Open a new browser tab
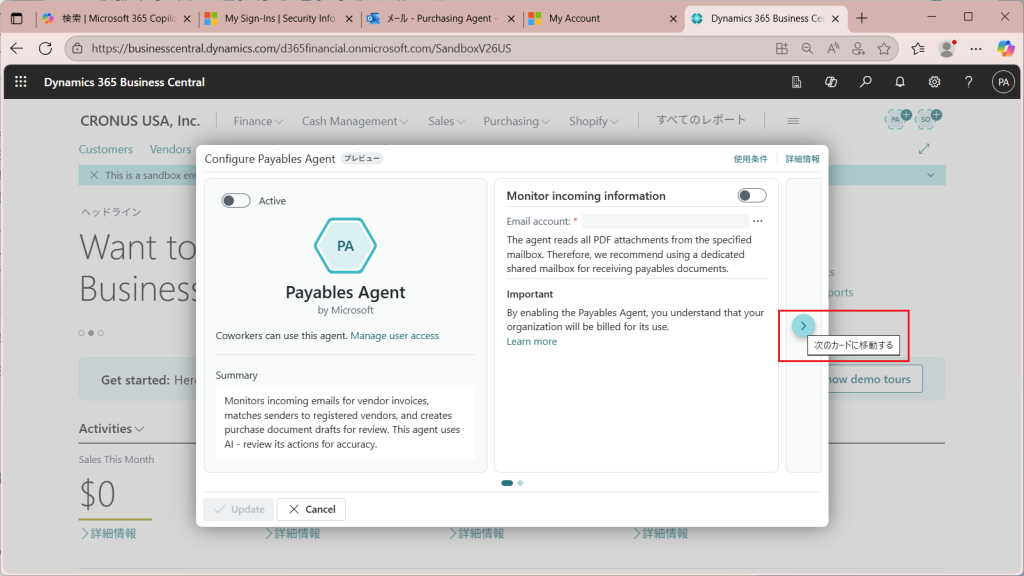Viewport: 1024px width, 576px height. [862, 18]
